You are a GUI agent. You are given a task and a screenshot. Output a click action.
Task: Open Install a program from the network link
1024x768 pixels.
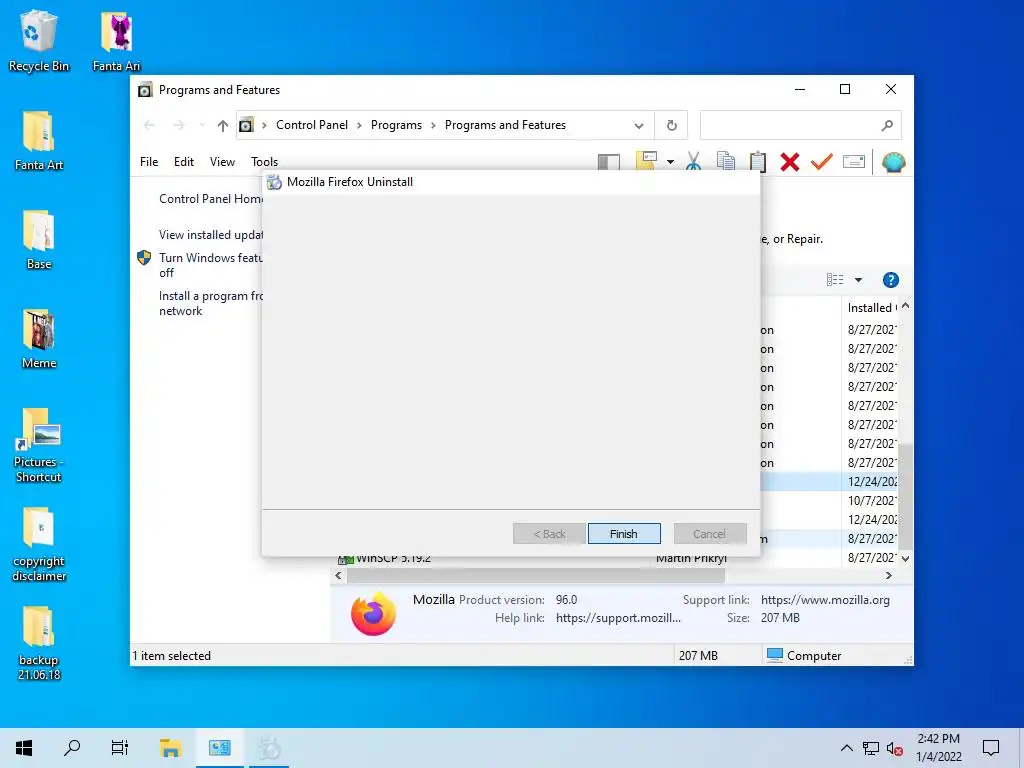210,303
